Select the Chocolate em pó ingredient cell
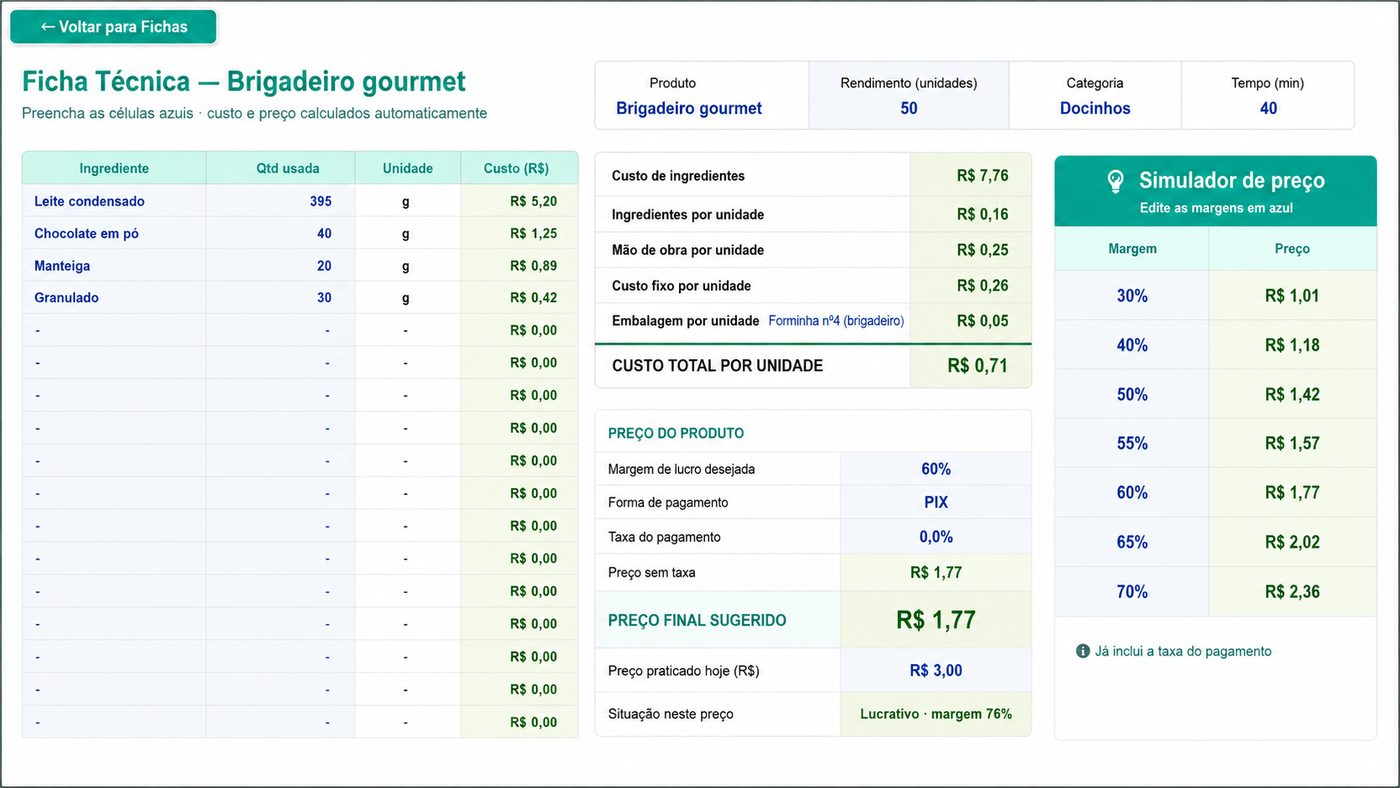This screenshot has height=788, width=1400. click(114, 233)
